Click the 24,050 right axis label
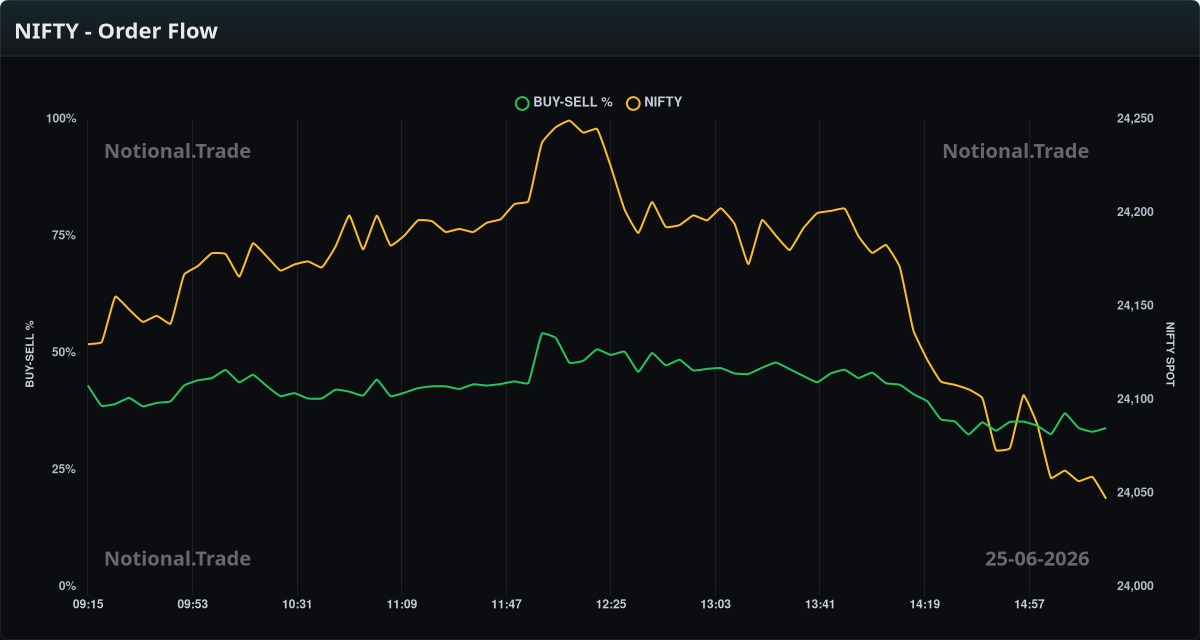 pyautogui.click(x=1134, y=493)
